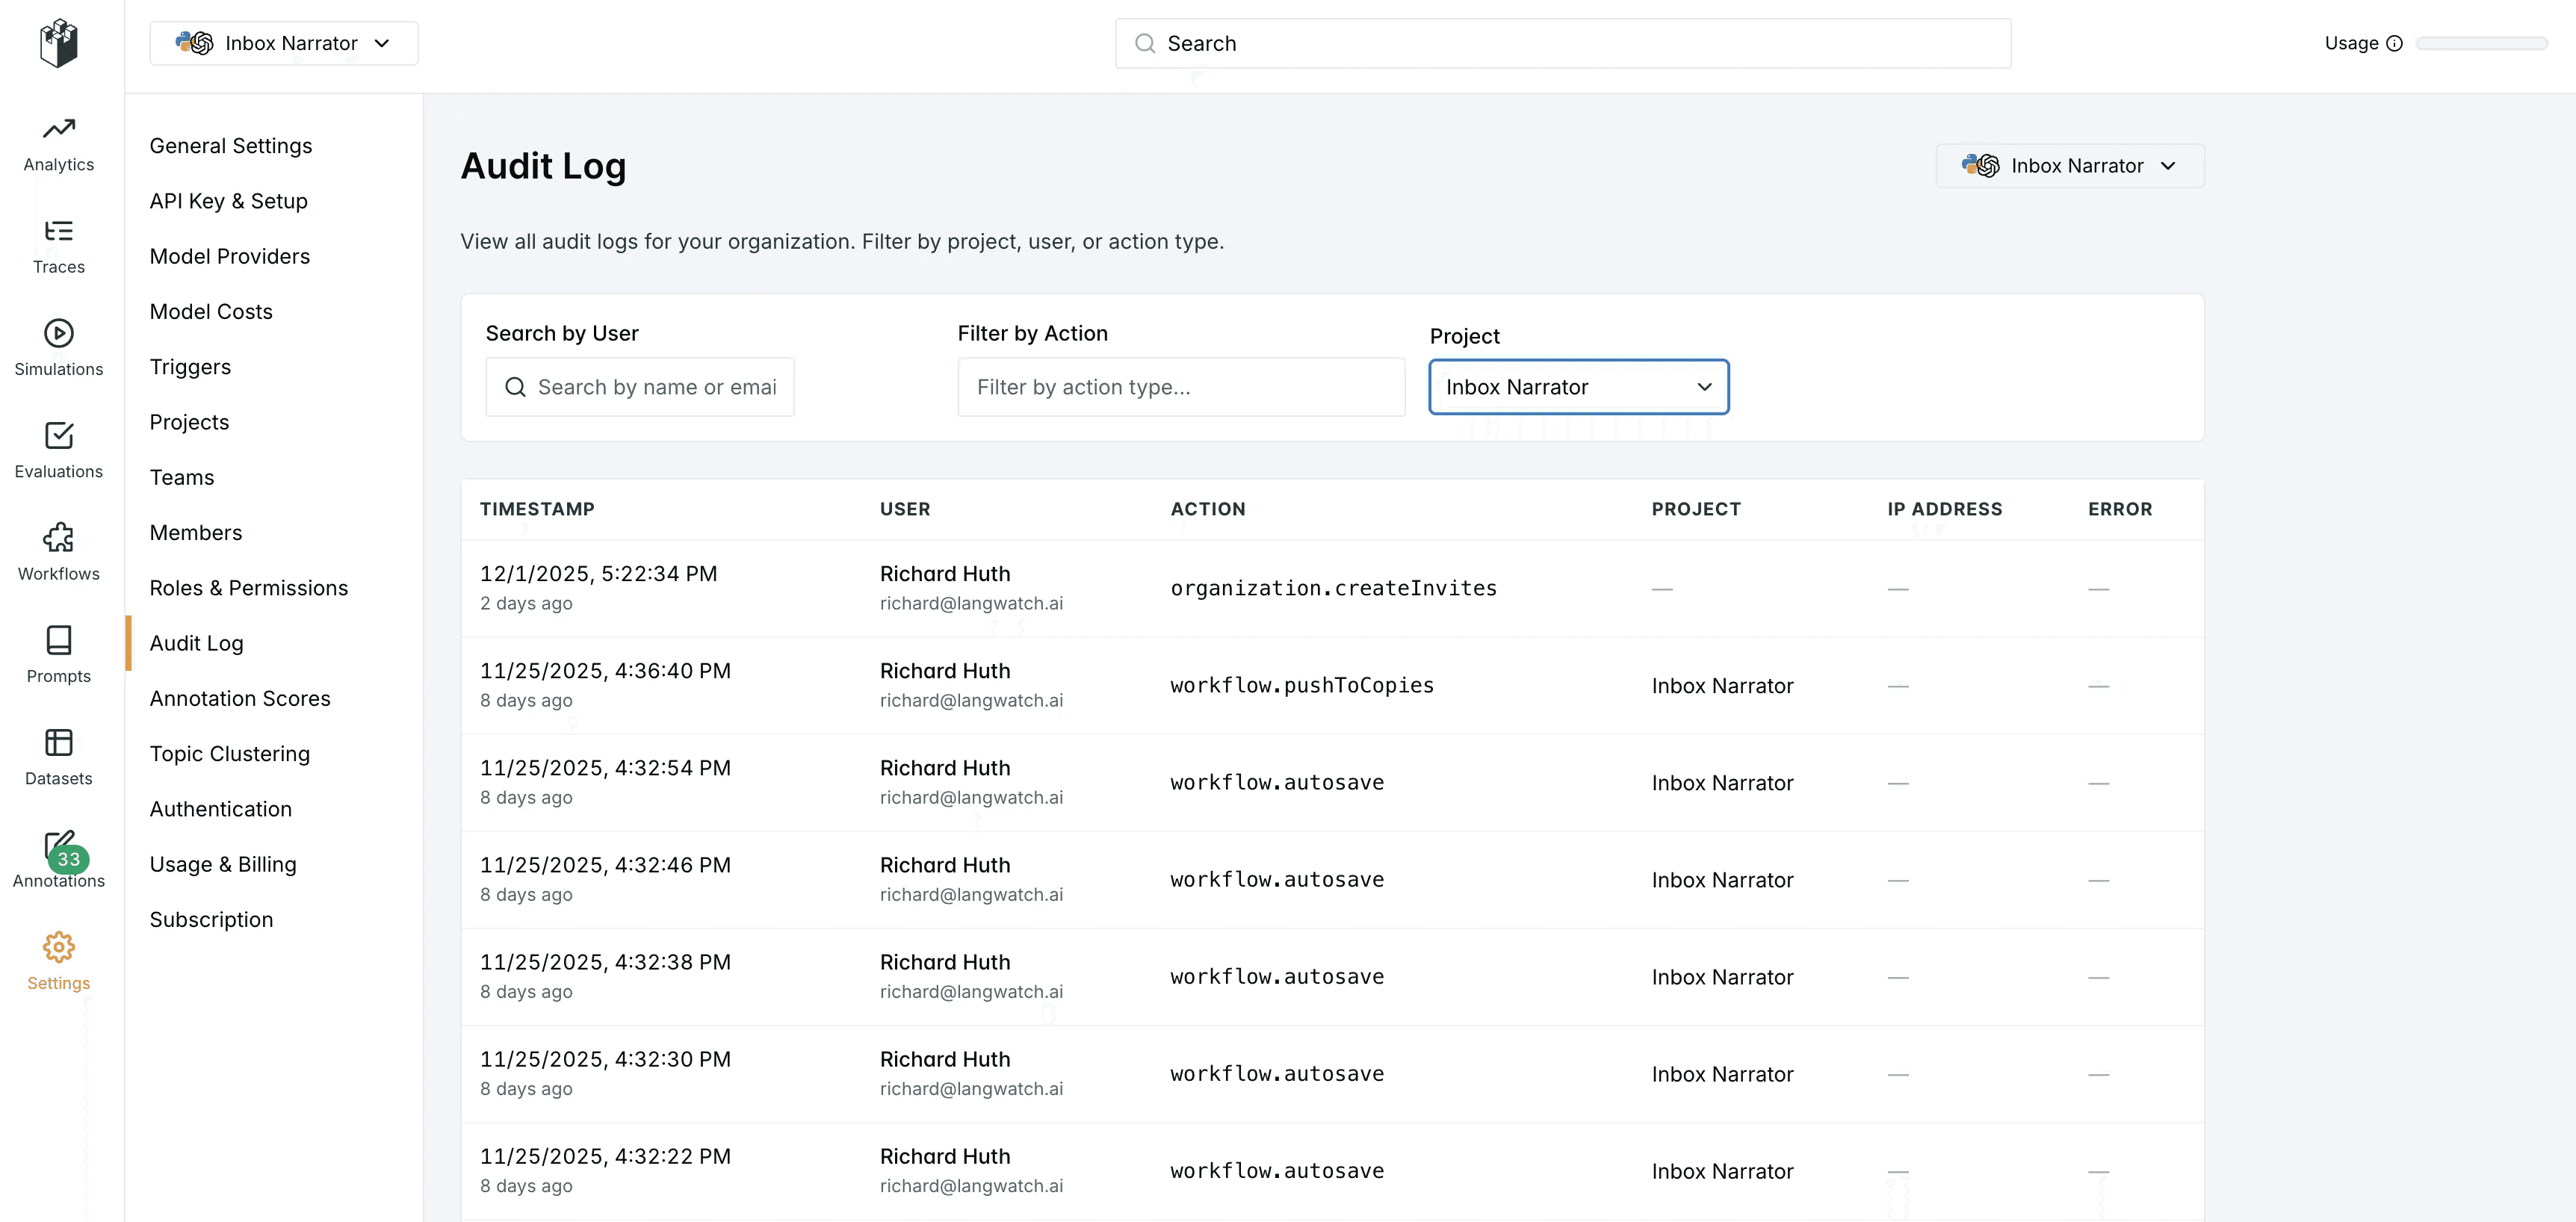Open the Simulations play icon
2576x1222 pixels.
click(x=58, y=334)
